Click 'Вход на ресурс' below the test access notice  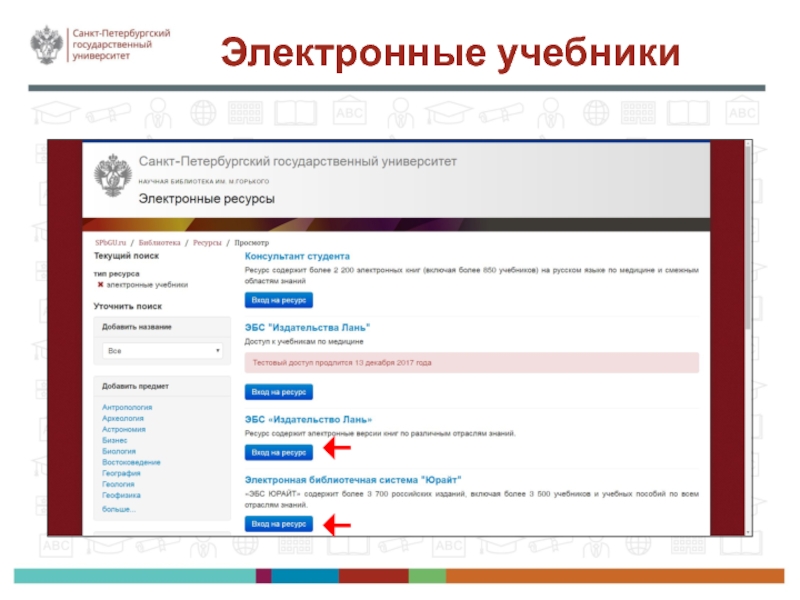tap(279, 392)
